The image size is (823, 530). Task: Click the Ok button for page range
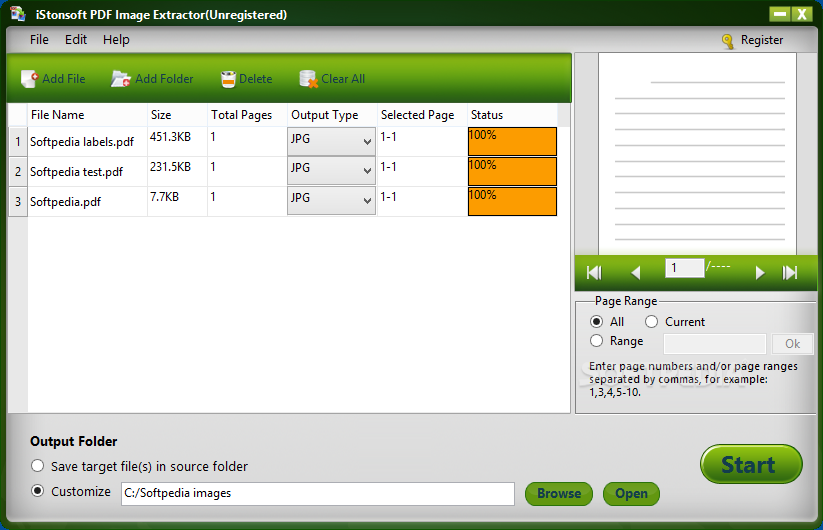click(793, 344)
